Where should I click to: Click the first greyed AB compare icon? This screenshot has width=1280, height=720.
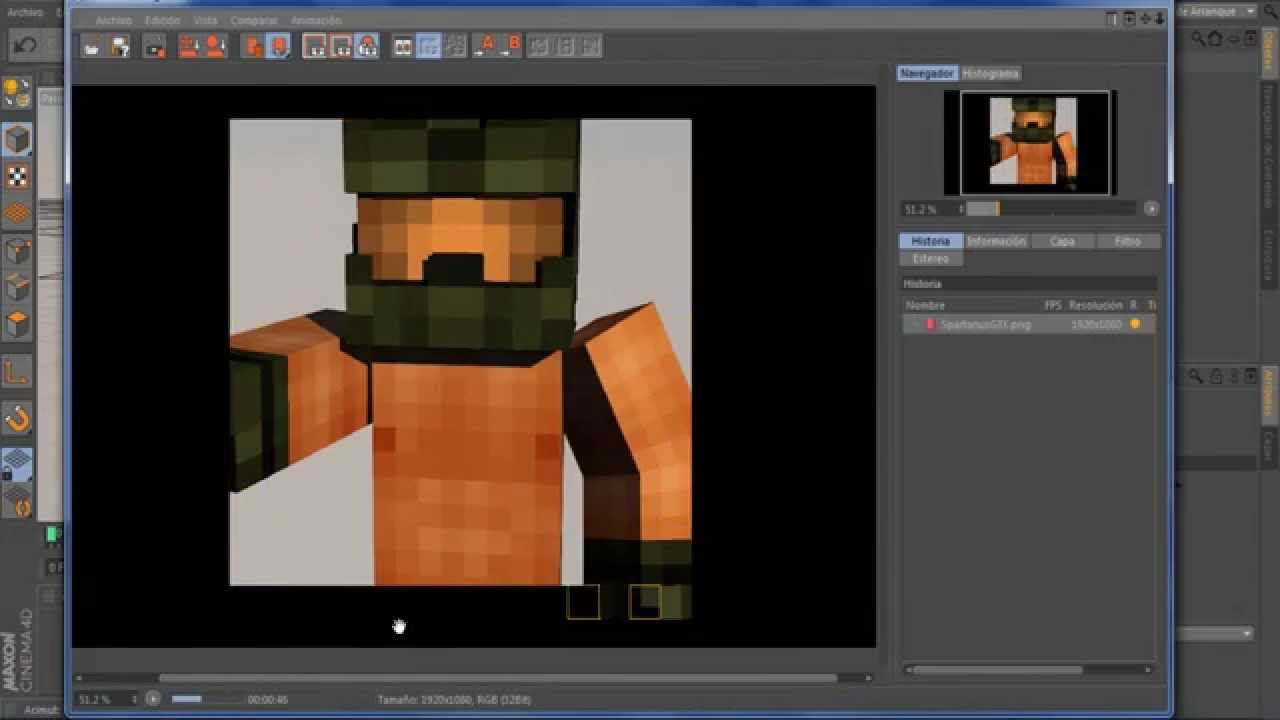tap(539, 46)
